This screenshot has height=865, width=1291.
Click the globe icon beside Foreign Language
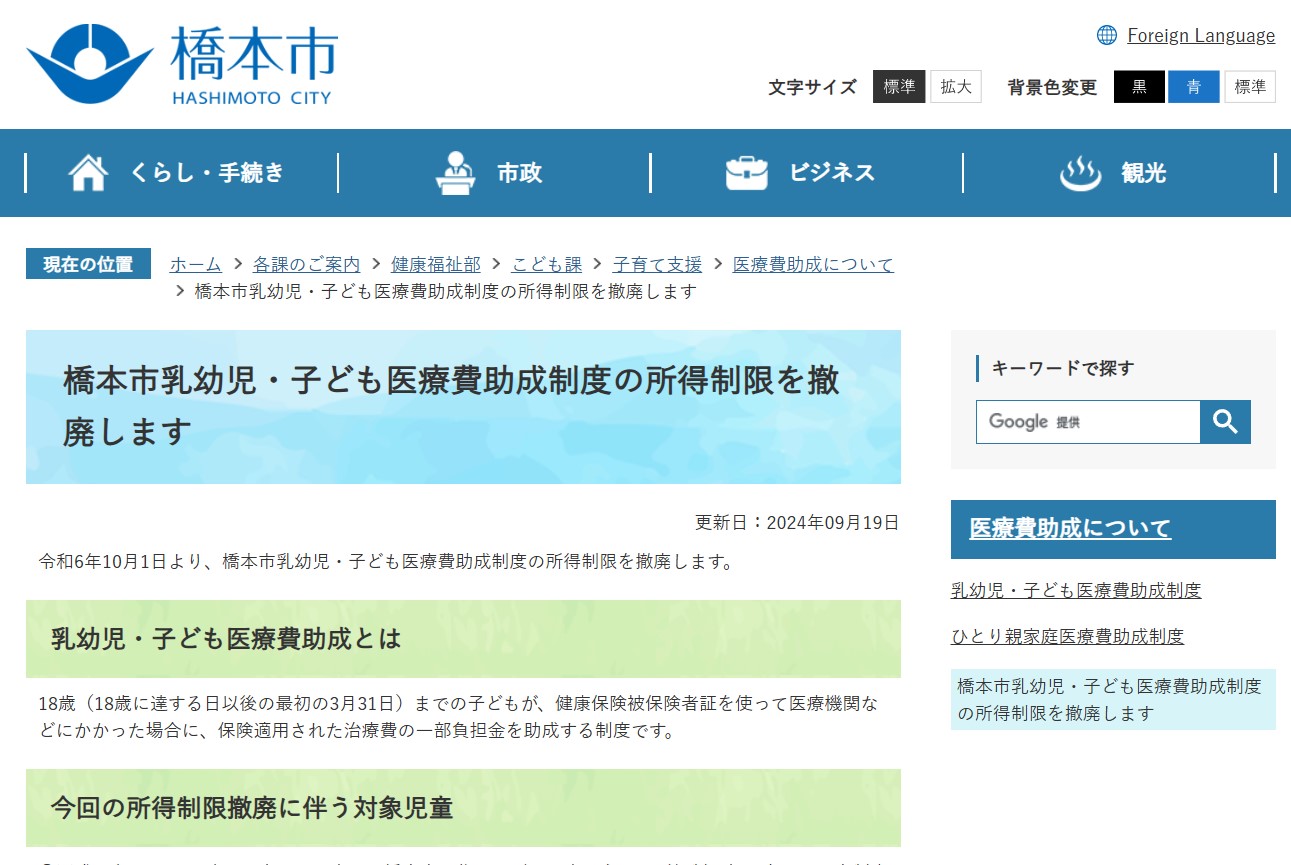pyautogui.click(x=1106, y=35)
